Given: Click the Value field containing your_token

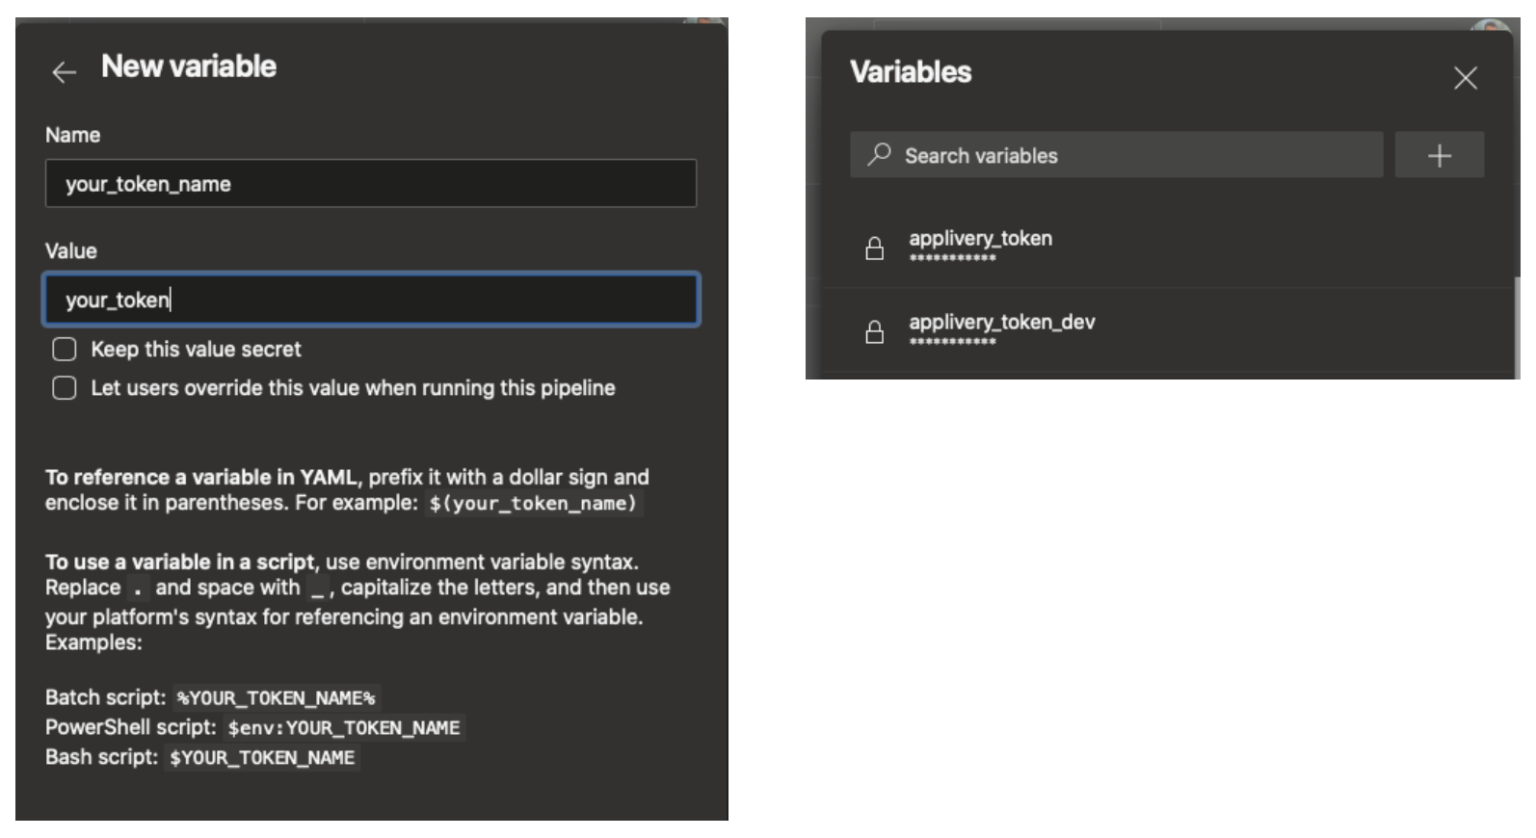Looking at the screenshot, I should click(x=370, y=299).
